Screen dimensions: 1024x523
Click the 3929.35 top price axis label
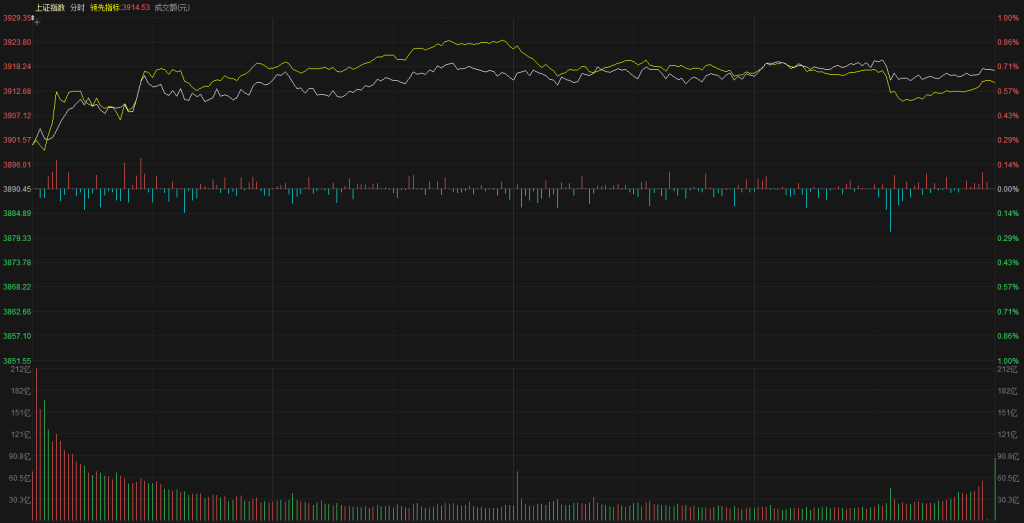click(17, 18)
